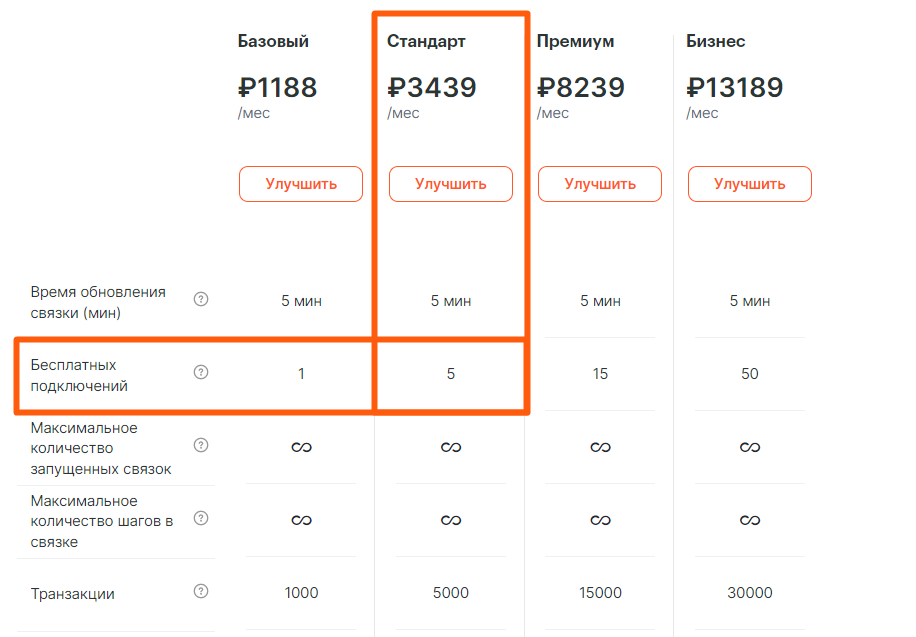Click the help icon next to Транзакции
916x637 pixels.
click(201, 592)
